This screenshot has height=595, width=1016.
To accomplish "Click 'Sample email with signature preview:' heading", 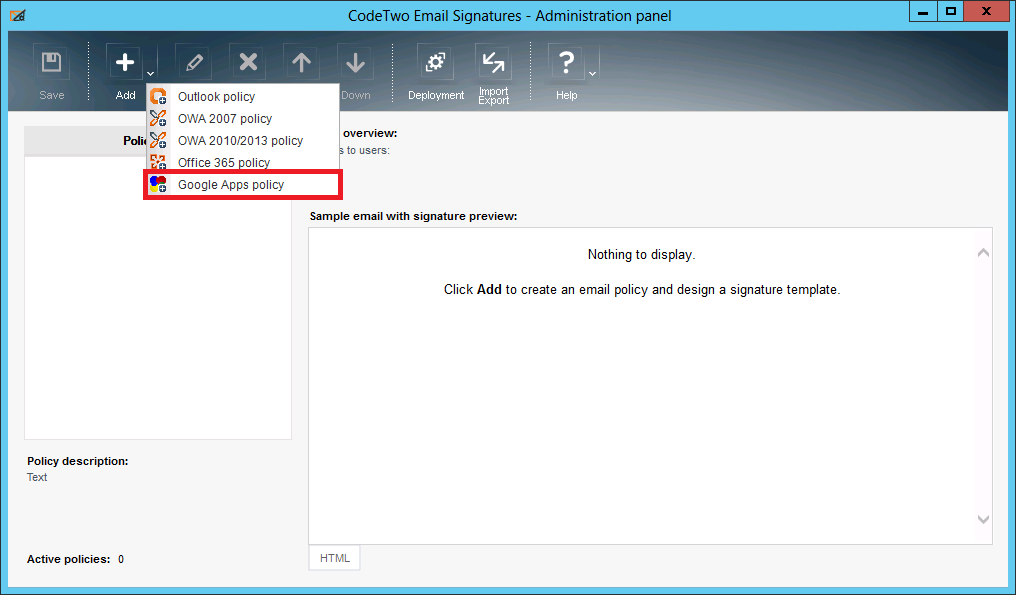I will click(413, 216).
